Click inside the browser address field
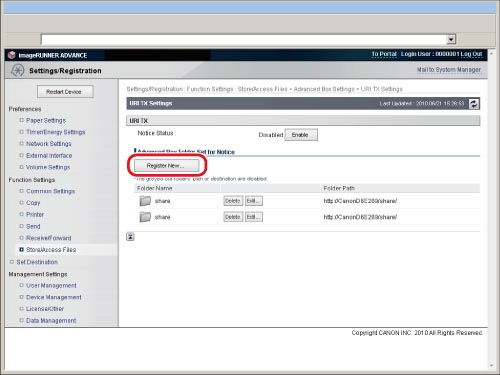The width and height of the screenshot is (500, 375). pos(244,39)
